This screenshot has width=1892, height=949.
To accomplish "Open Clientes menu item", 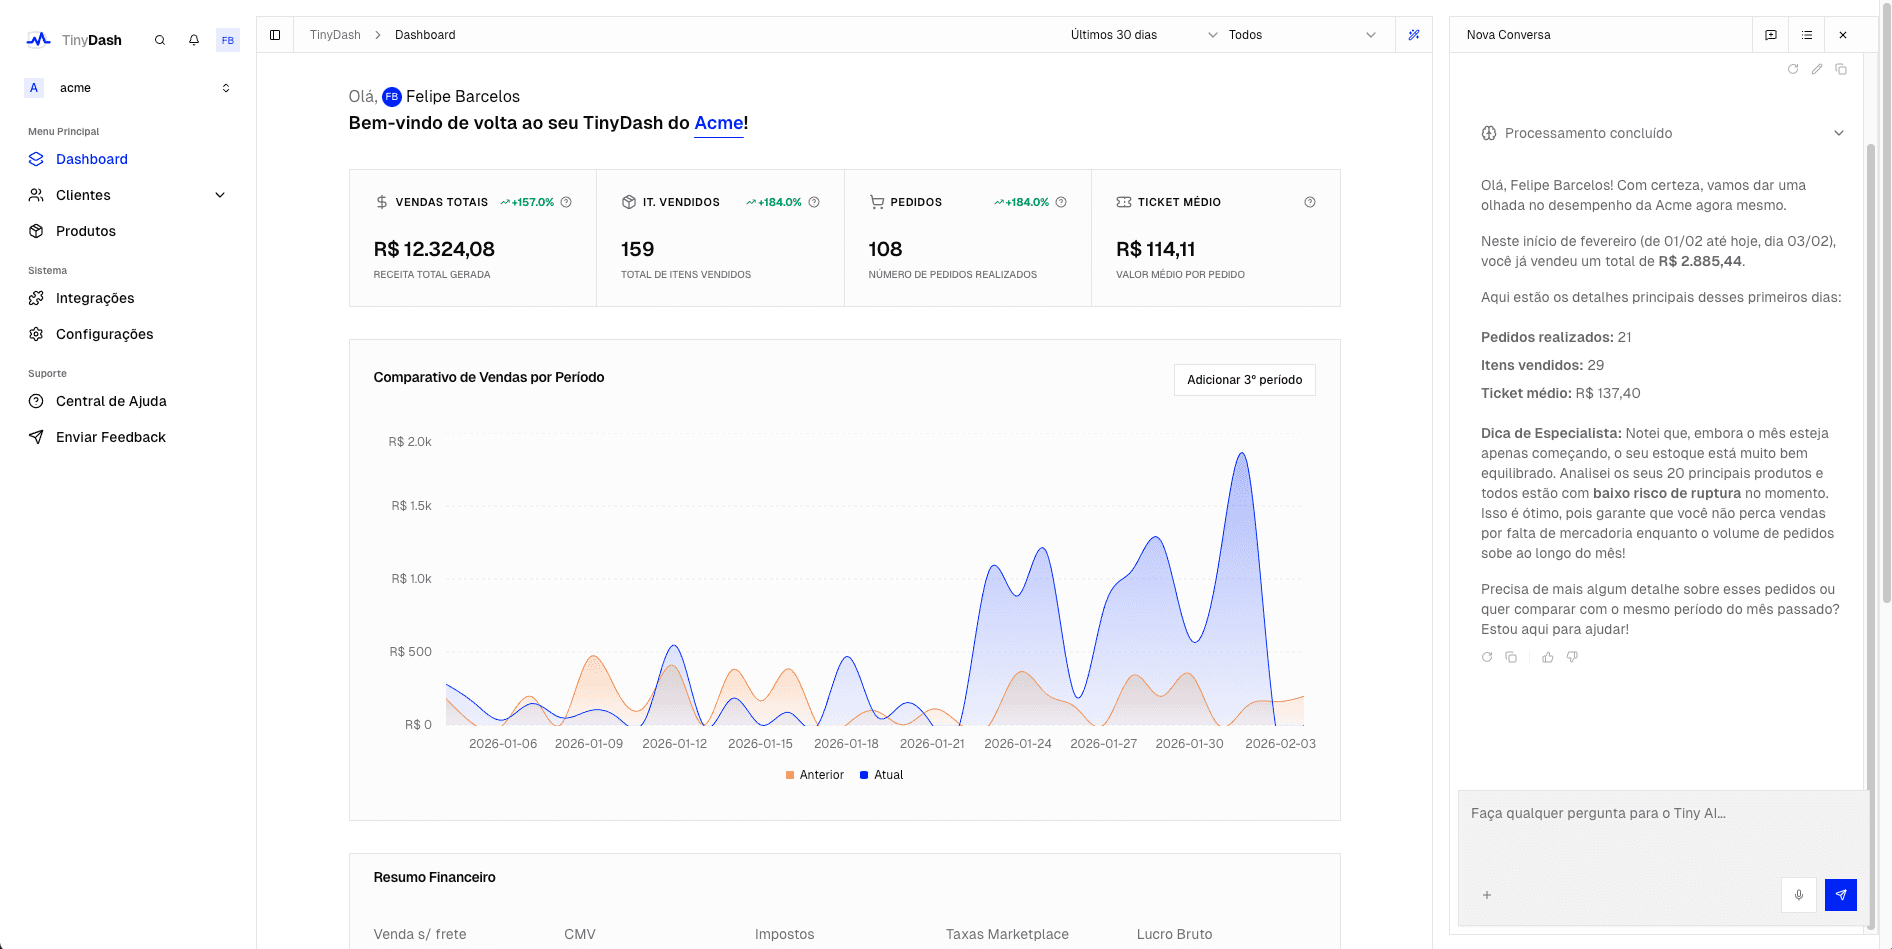I will point(84,195).
